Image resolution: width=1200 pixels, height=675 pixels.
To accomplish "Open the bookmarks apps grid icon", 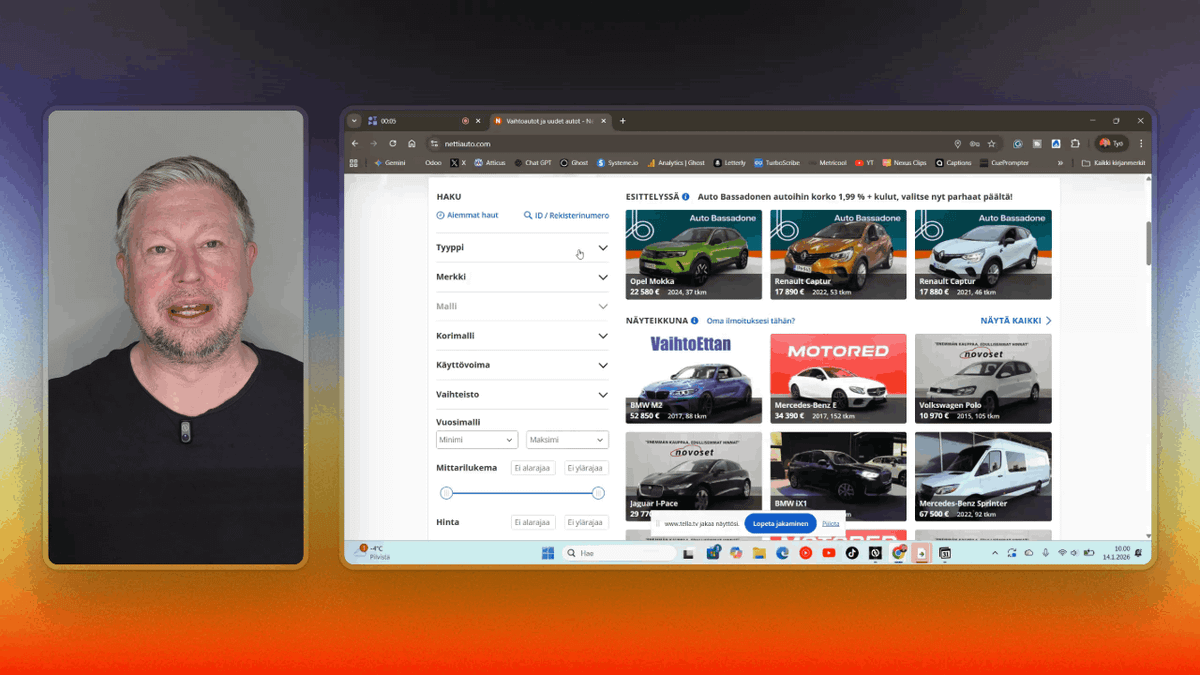I will [x=354, y=163].
